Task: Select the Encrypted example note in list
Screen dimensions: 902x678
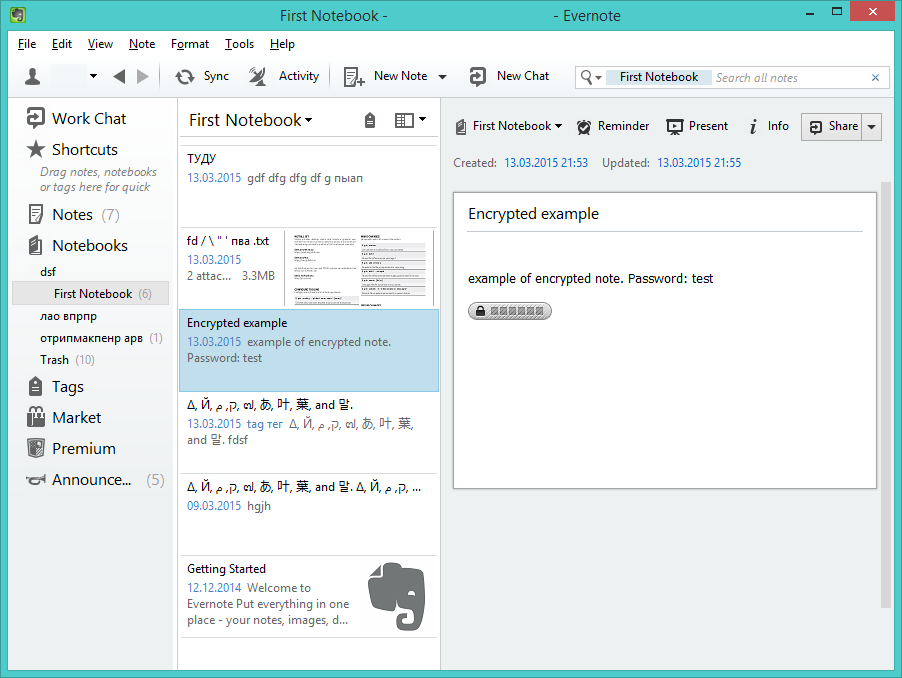Action: point(308,350)
